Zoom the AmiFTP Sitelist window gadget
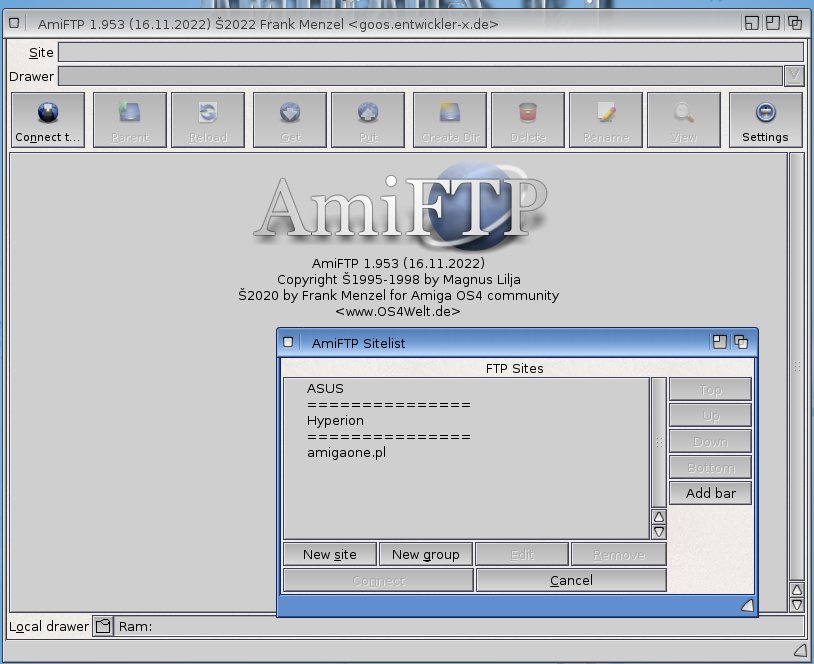This screenshot has width=814, height=664. (x=720, y=342)
